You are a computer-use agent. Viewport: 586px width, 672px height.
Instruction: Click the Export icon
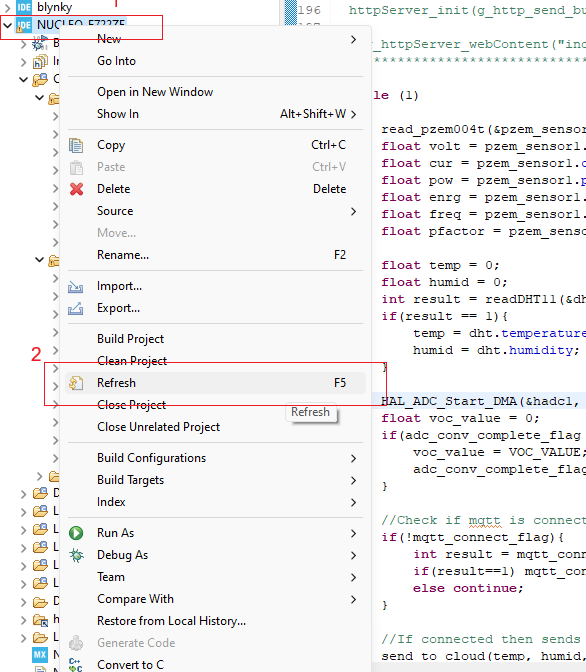(x=75, y=308)
